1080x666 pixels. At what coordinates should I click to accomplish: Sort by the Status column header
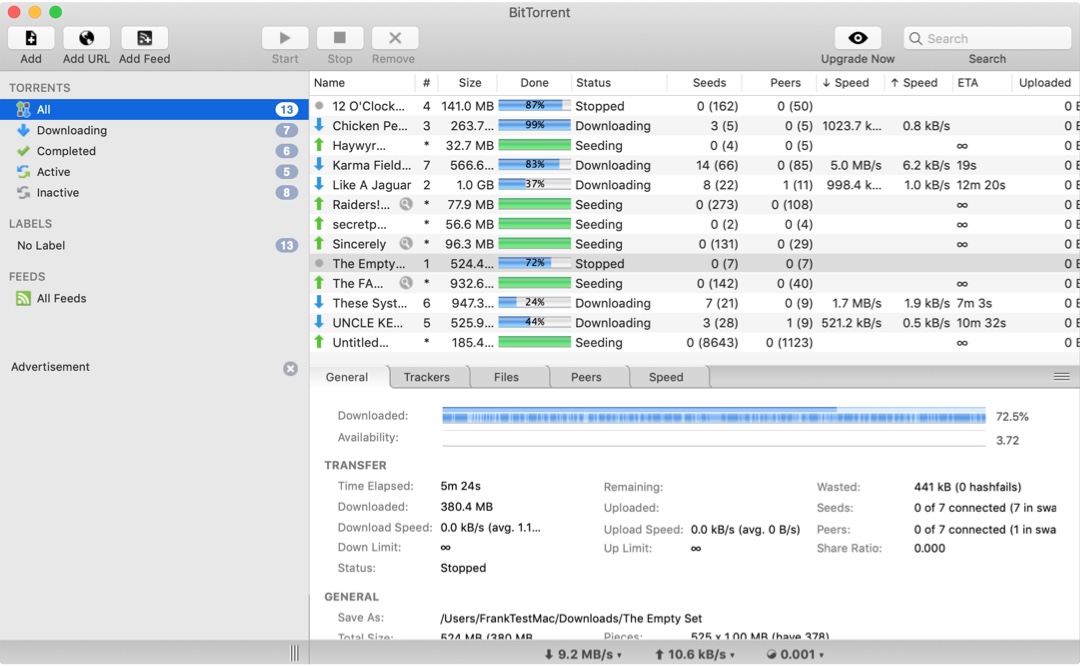point(619,83)
